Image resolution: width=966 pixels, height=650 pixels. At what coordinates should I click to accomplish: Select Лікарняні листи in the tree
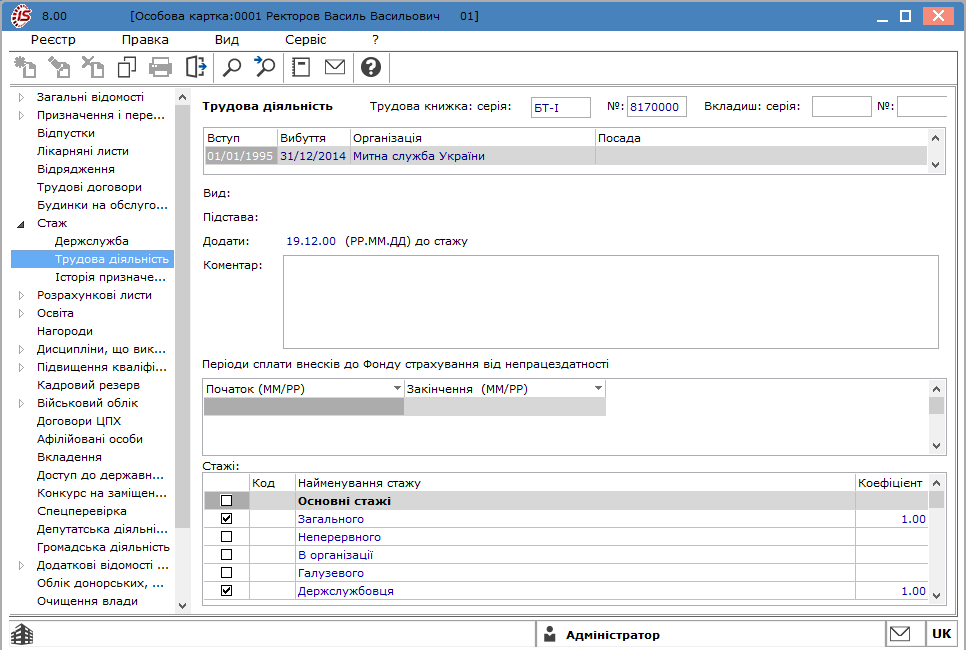pos(83,151)
